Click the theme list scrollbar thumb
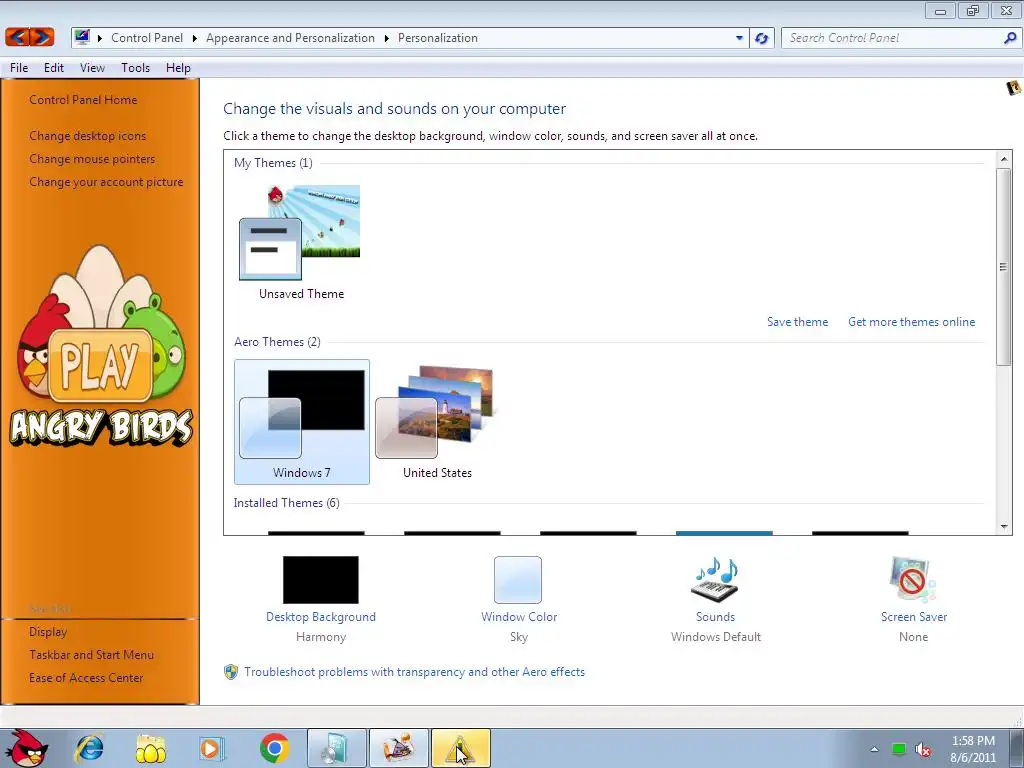 tap(1004, 266)
